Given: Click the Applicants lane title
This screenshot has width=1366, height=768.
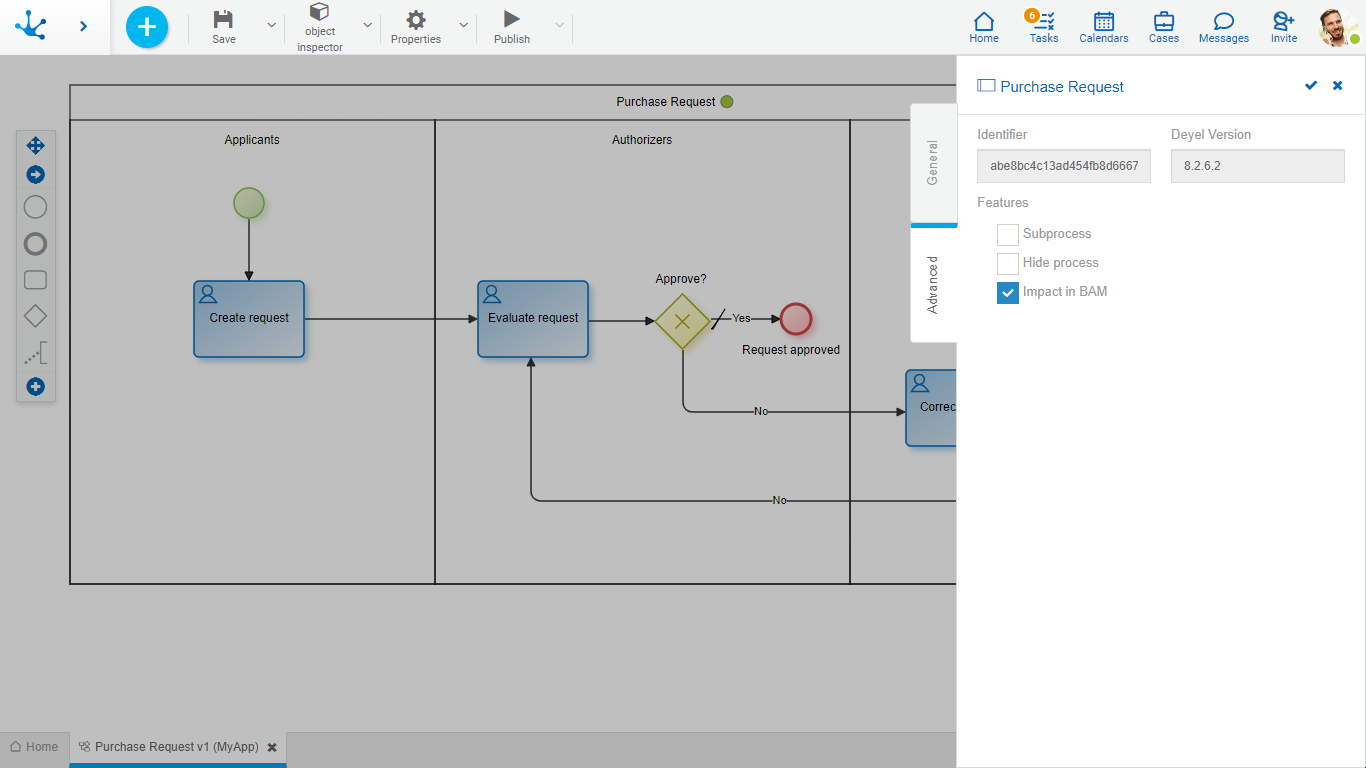Looking at the screenshot, I should [252, 140].
